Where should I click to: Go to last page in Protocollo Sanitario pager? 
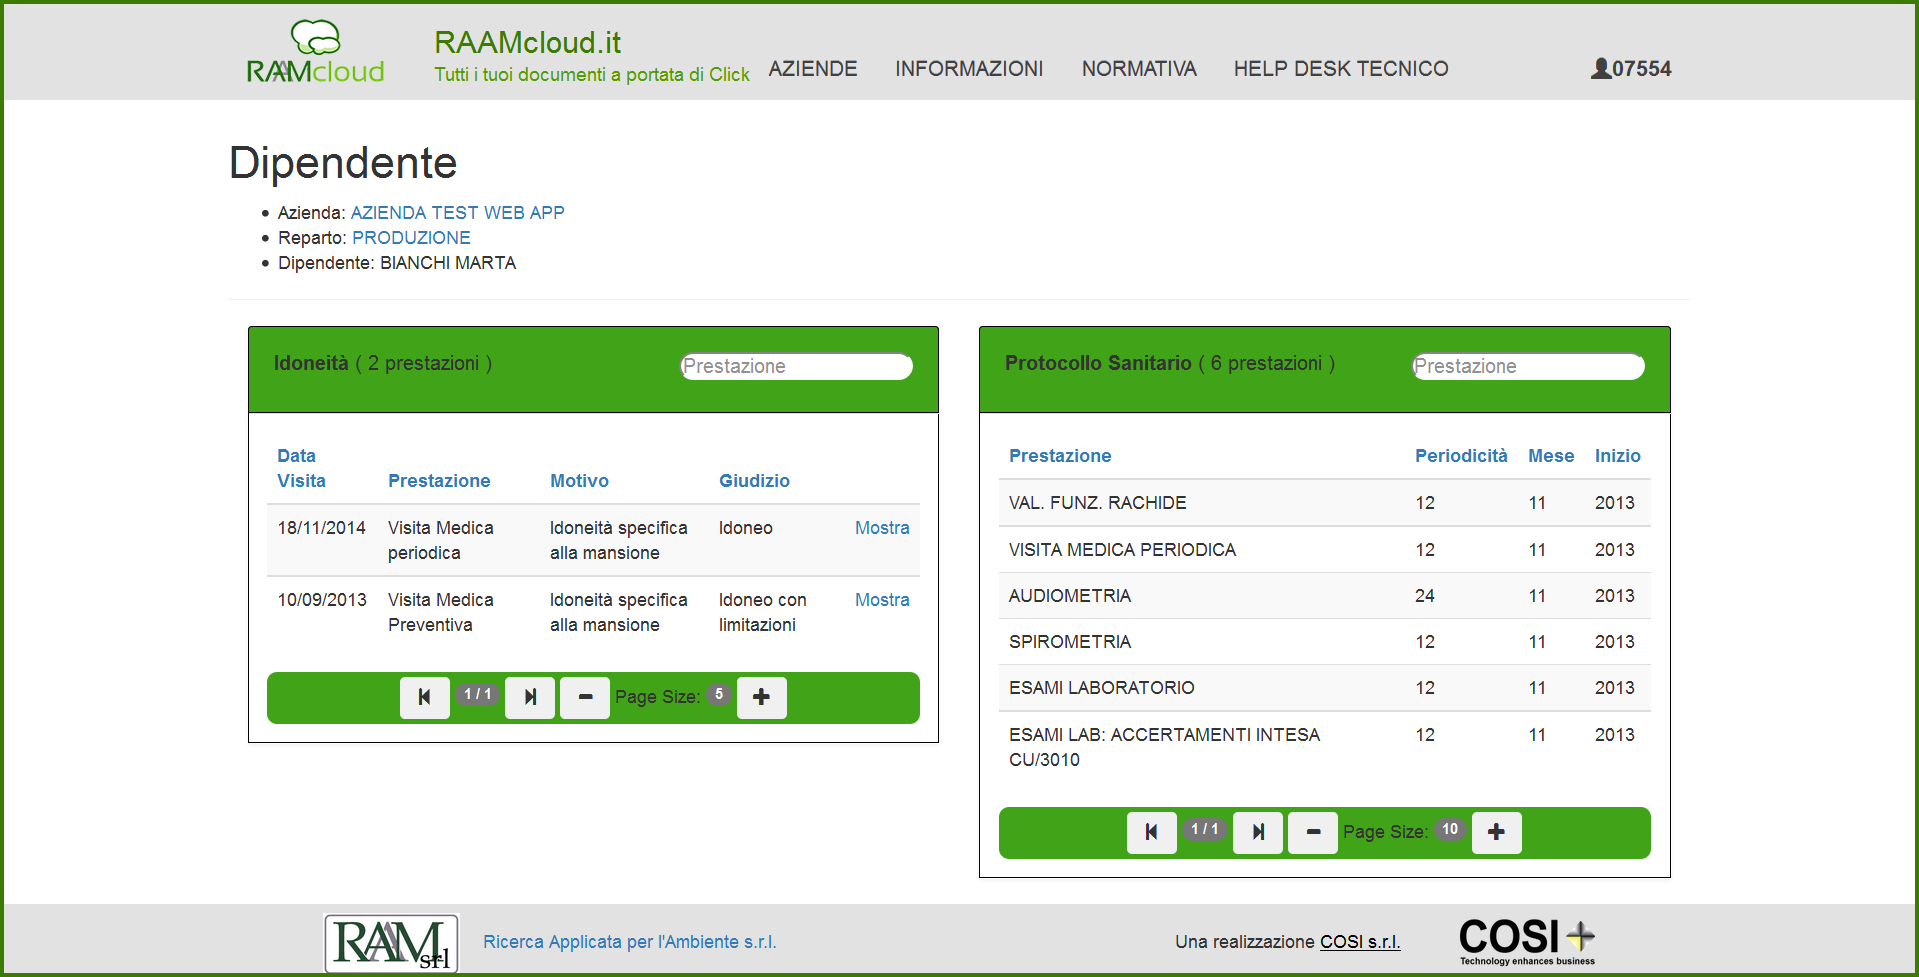[1258, 832]
